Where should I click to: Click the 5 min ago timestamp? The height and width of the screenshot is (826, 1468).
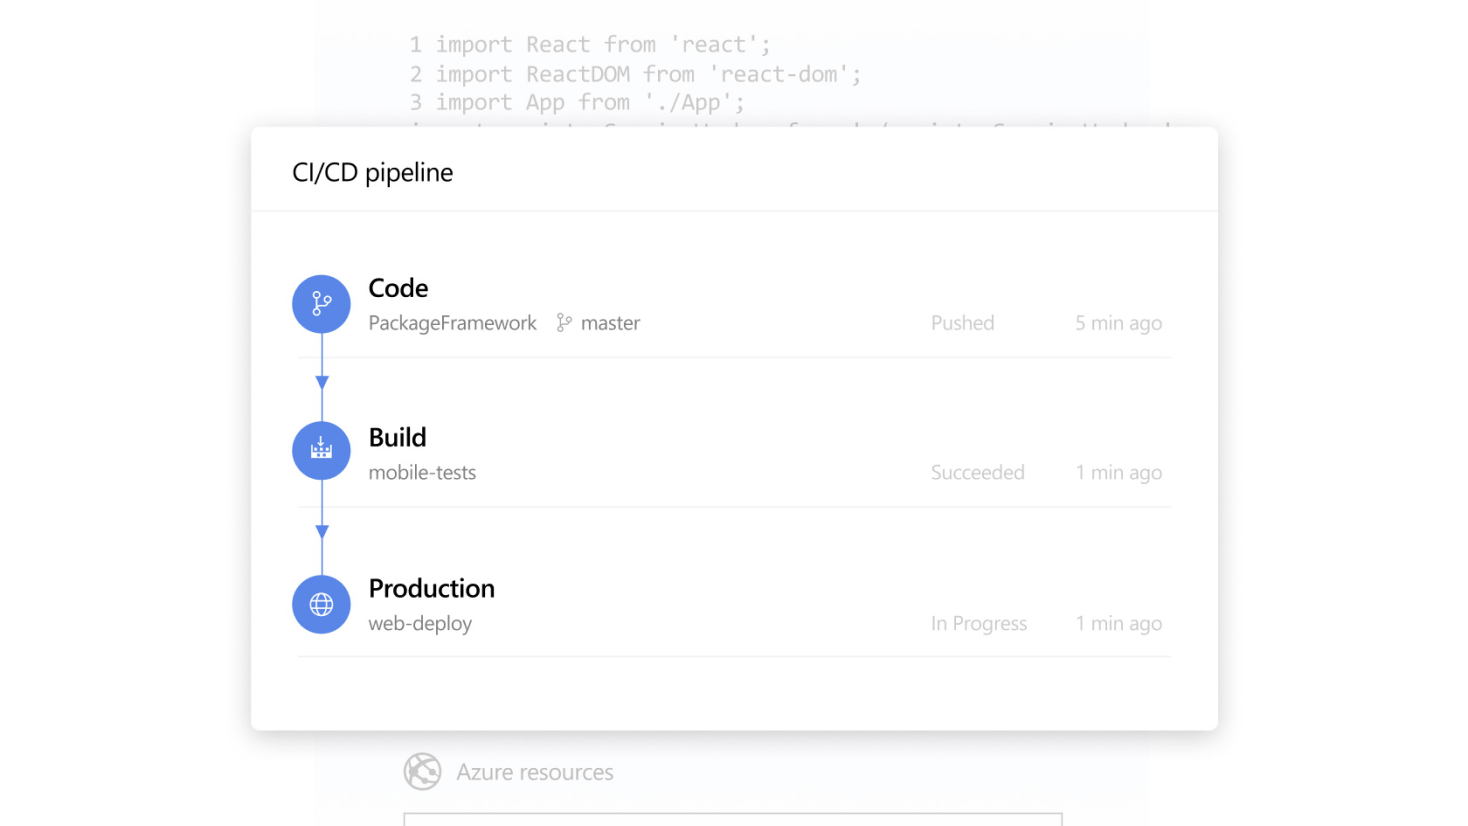1118,323
